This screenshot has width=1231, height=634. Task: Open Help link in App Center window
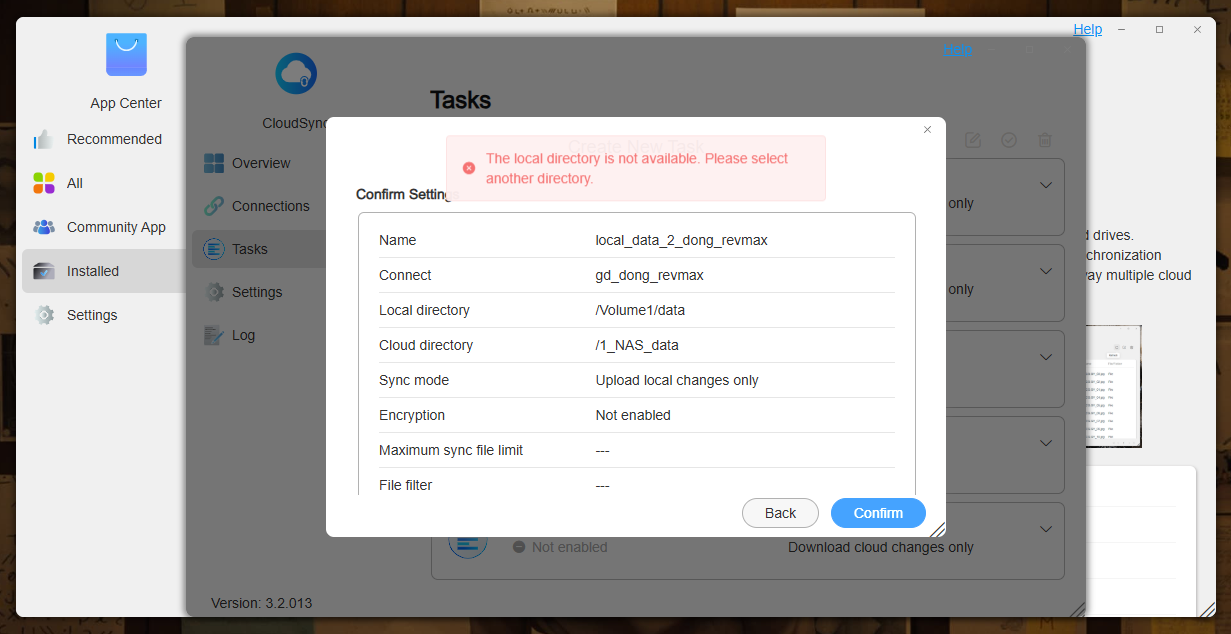[x=1088, y=29]
